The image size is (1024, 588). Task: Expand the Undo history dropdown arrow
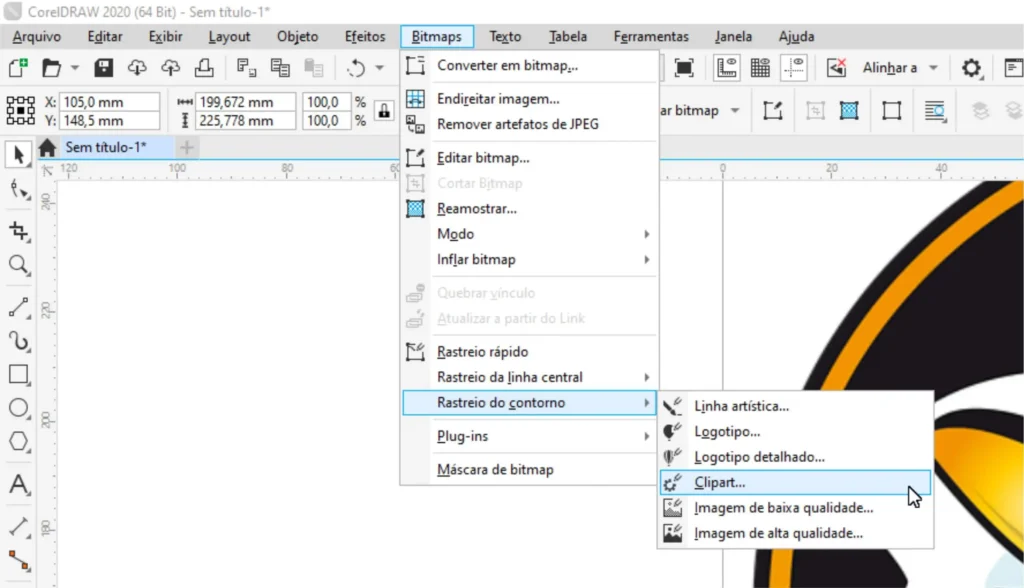click(x=379, y=67)
